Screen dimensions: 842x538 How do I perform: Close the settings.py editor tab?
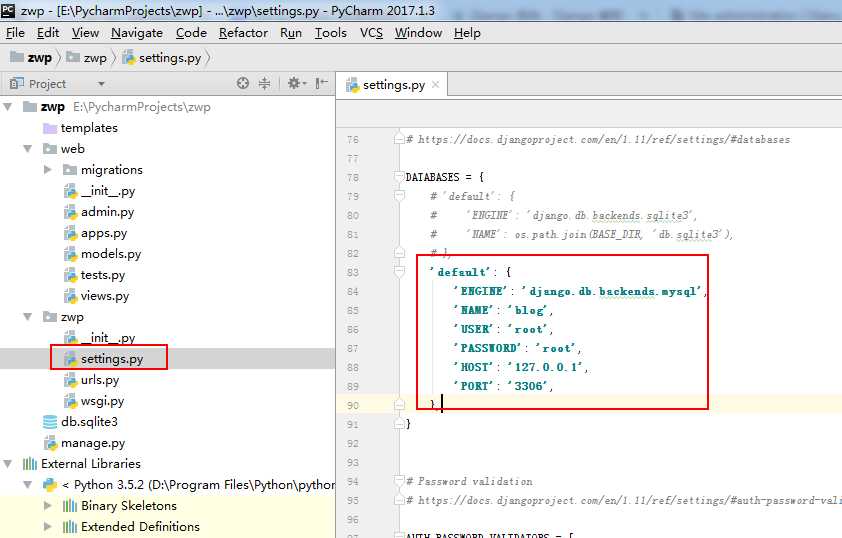point(435,84)
